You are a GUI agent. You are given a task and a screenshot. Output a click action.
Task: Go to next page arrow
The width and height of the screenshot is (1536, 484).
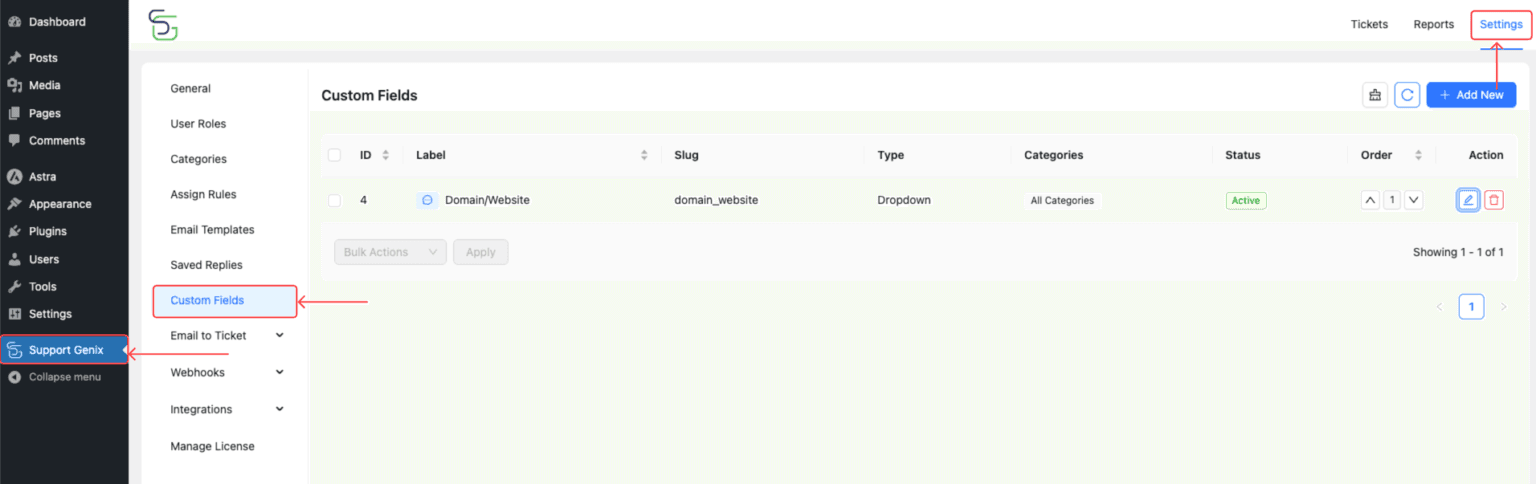click(x=1503, y=307)
